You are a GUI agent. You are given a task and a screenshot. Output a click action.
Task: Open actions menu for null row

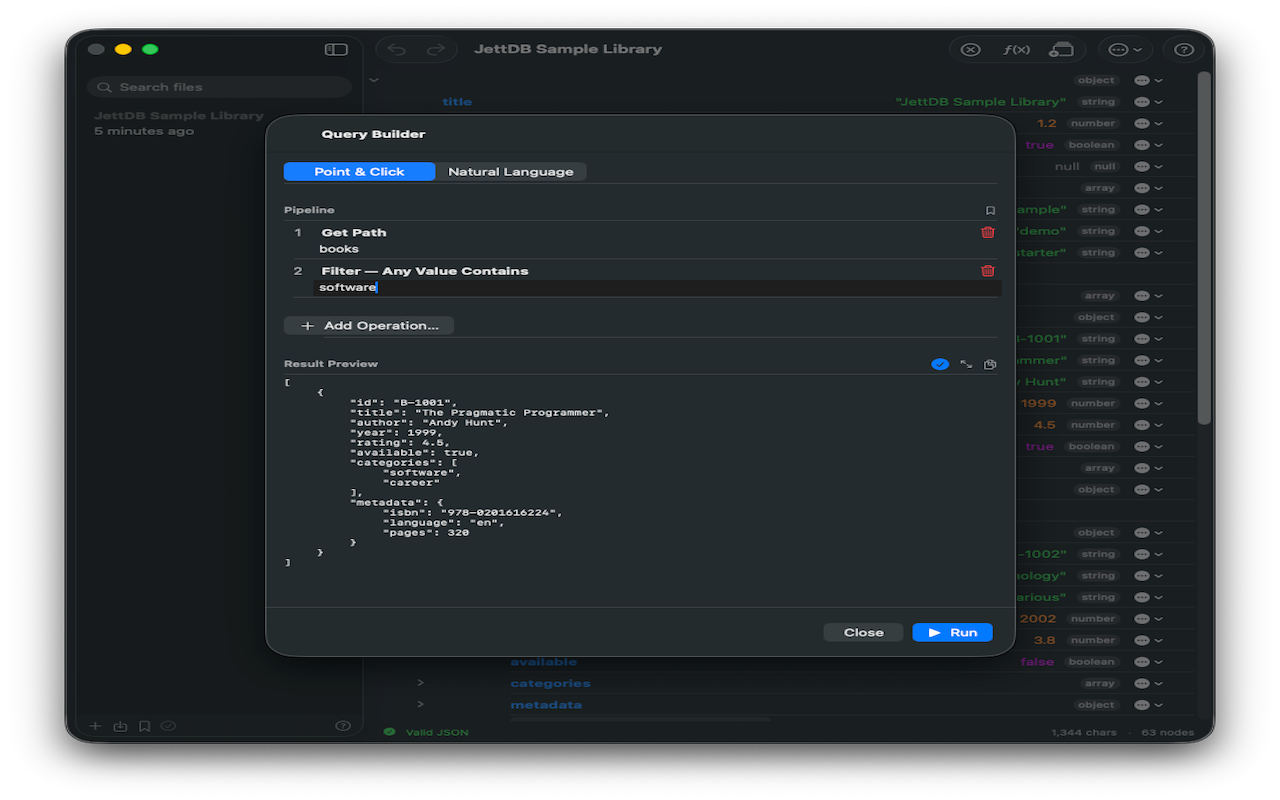click(x=1147, y=166)
